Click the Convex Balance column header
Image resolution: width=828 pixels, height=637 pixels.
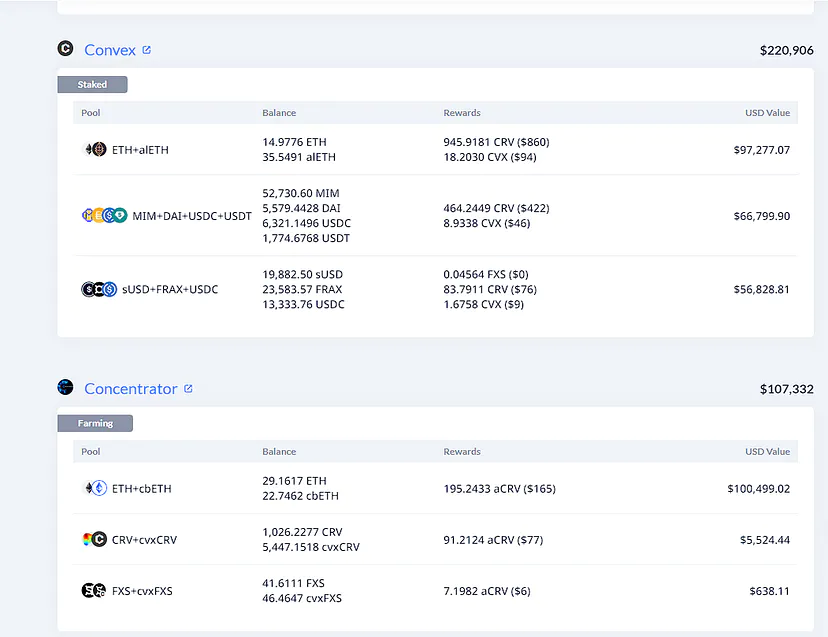pyautogui.click(x=279, y=113)
